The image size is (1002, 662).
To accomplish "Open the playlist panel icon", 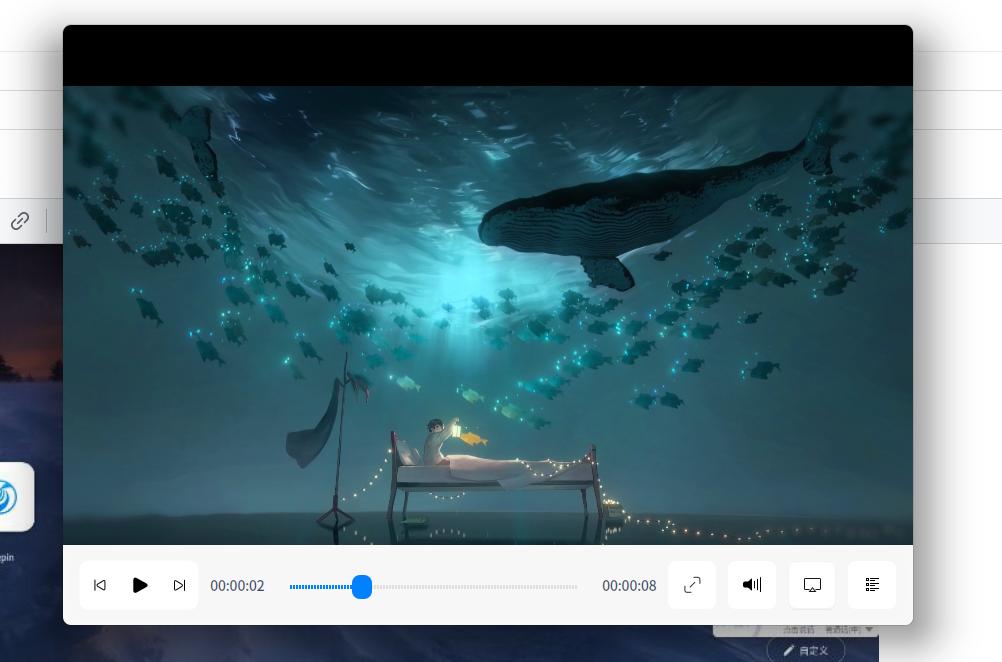I will point(872,585).
